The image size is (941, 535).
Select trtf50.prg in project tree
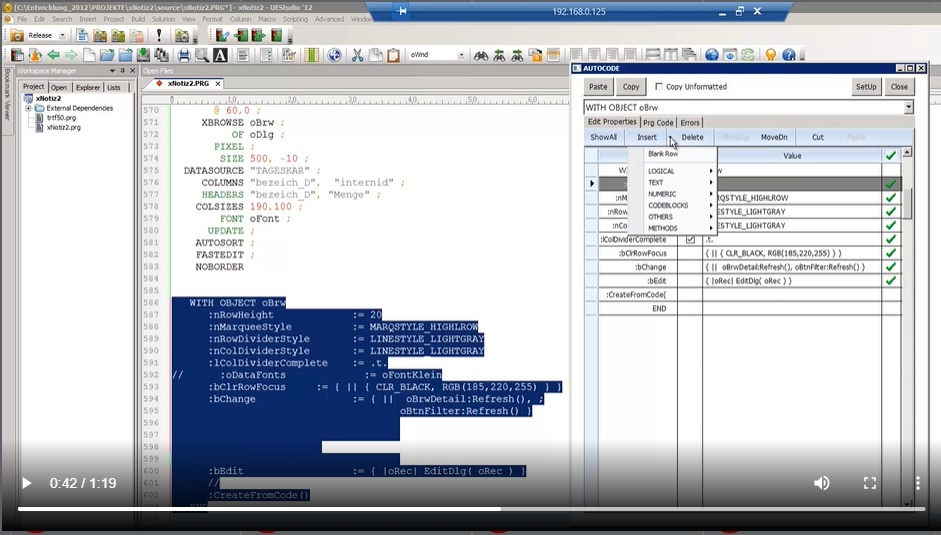pos(61,118)
